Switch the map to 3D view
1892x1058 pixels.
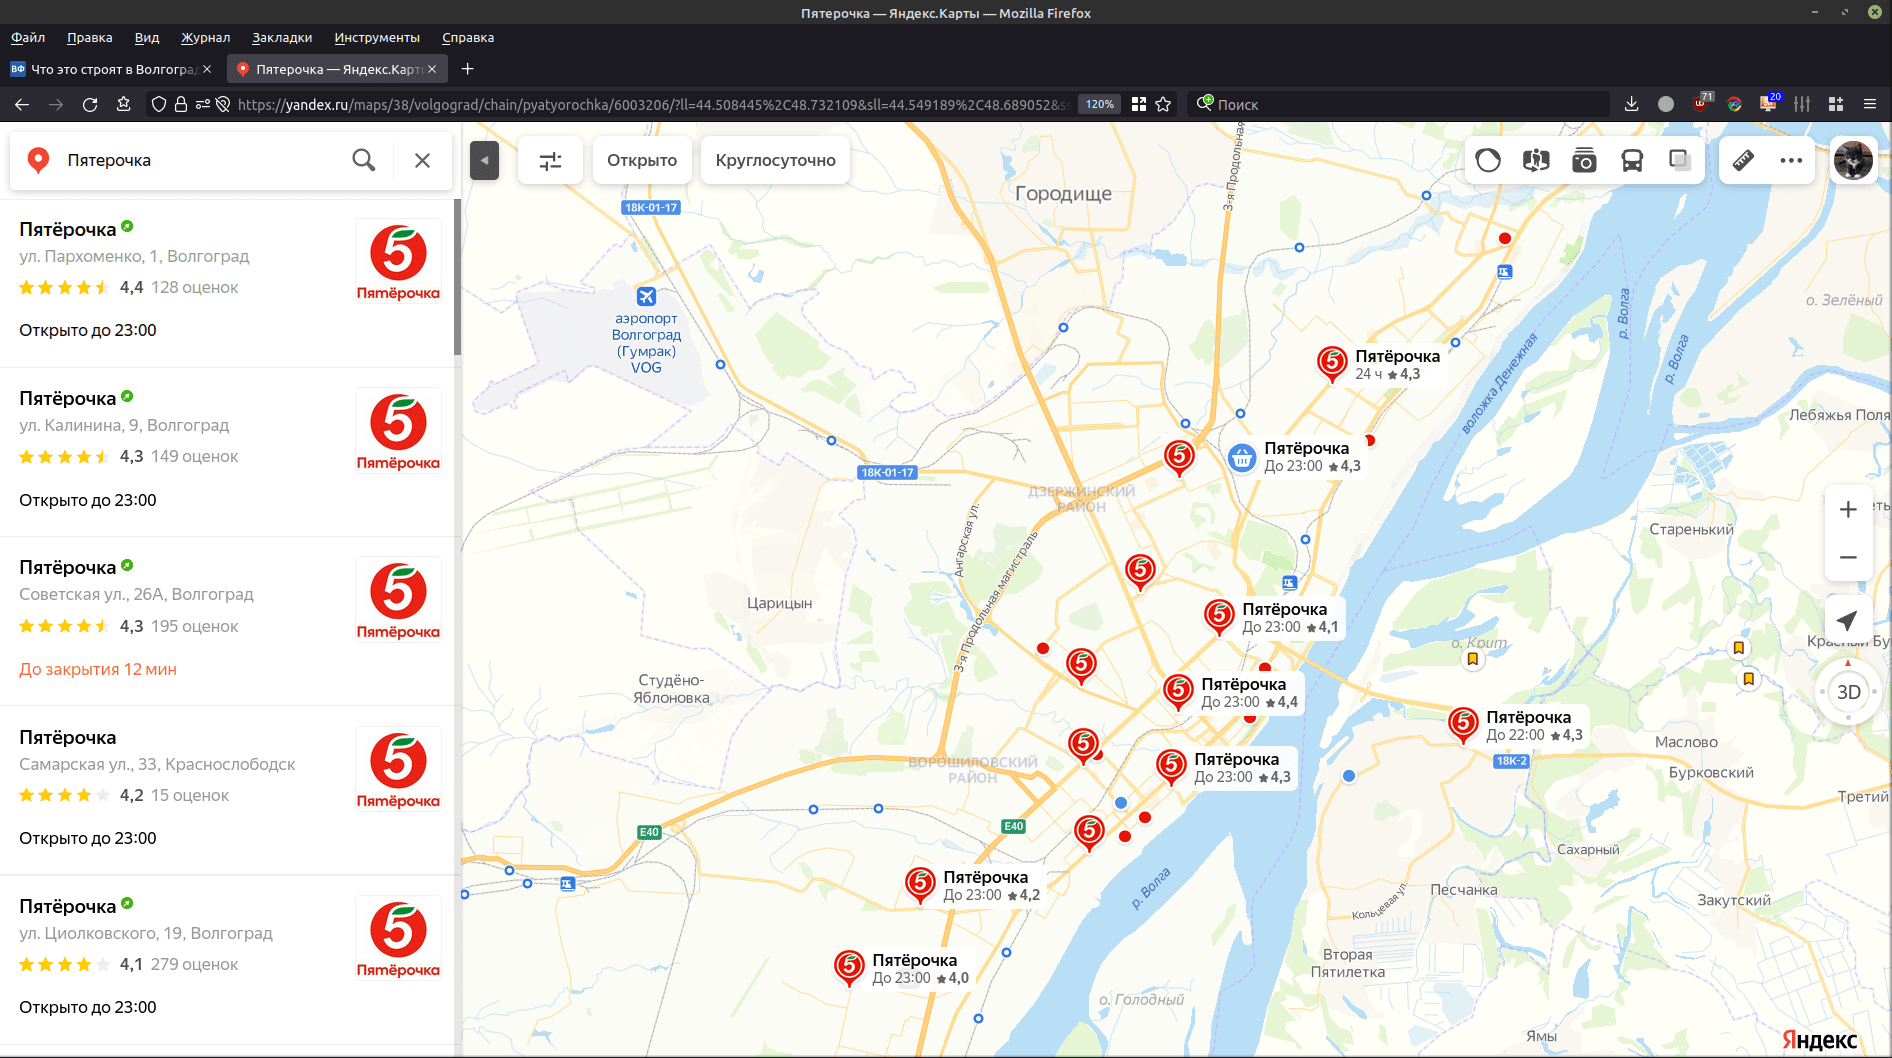(x=1848, y=692)
